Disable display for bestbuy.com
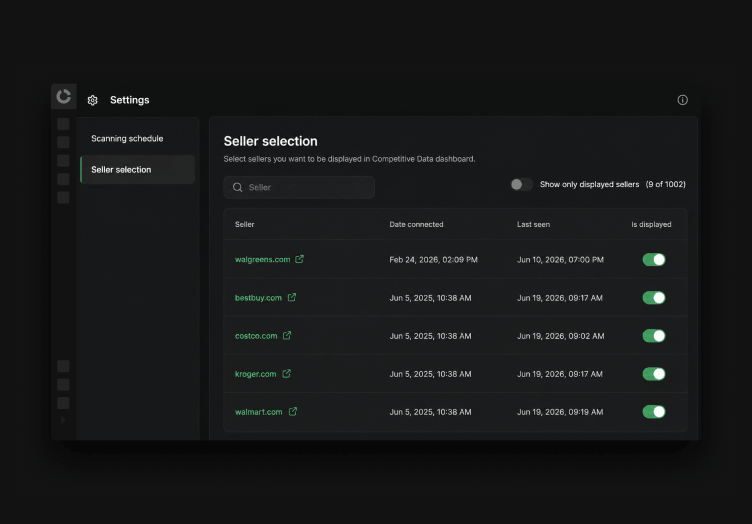The height and width of the screenshot is (524, 752). click(x=654, y=298)
